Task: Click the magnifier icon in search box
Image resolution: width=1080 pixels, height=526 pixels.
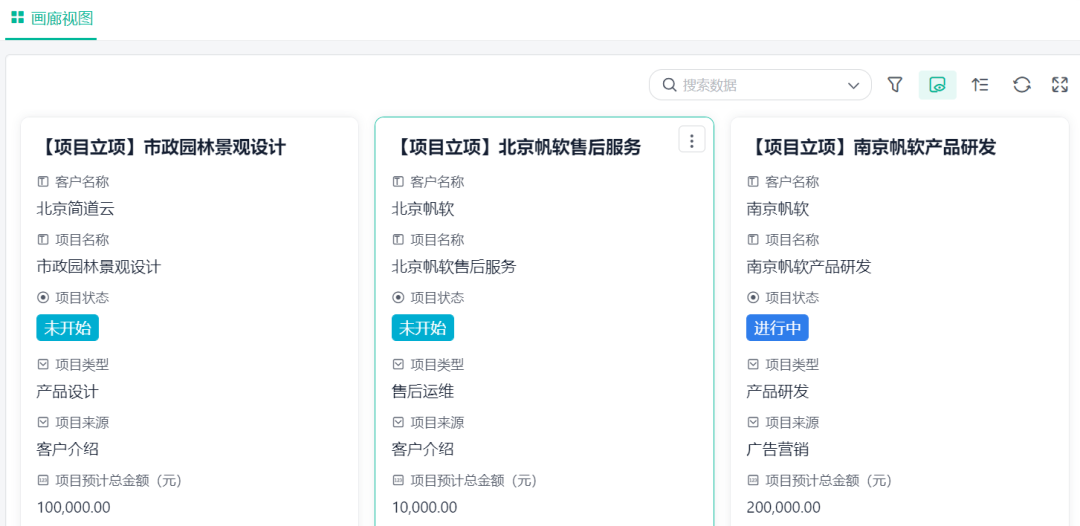Action: [x=669, y=85]
